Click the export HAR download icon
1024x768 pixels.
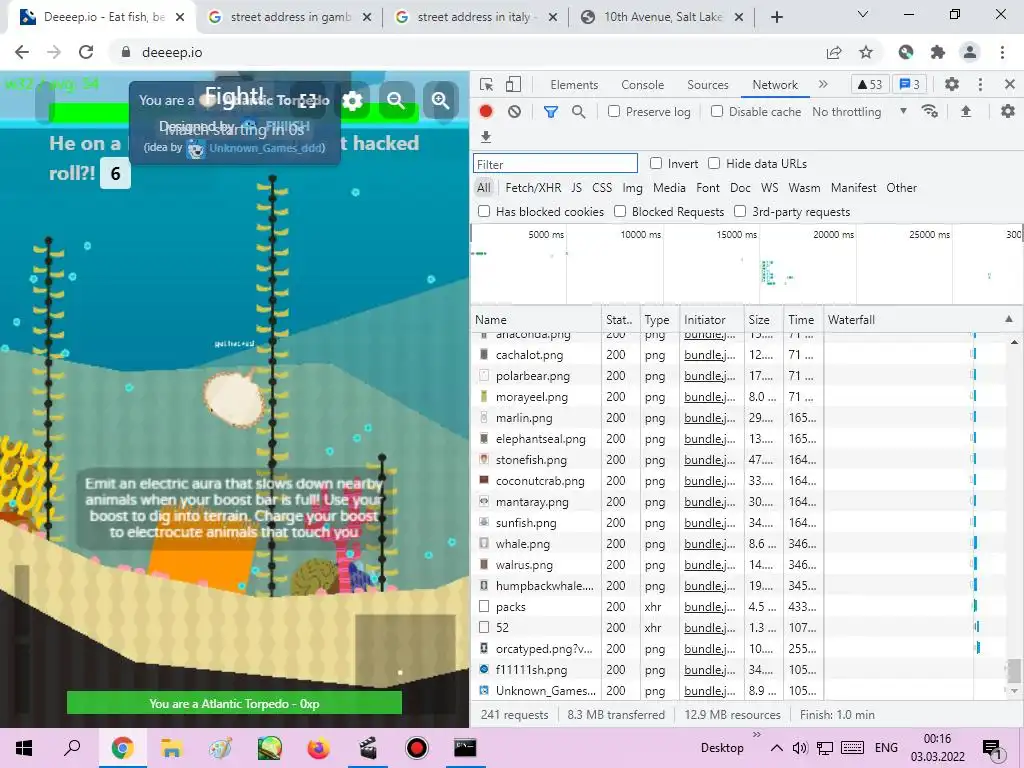[485, 136]
